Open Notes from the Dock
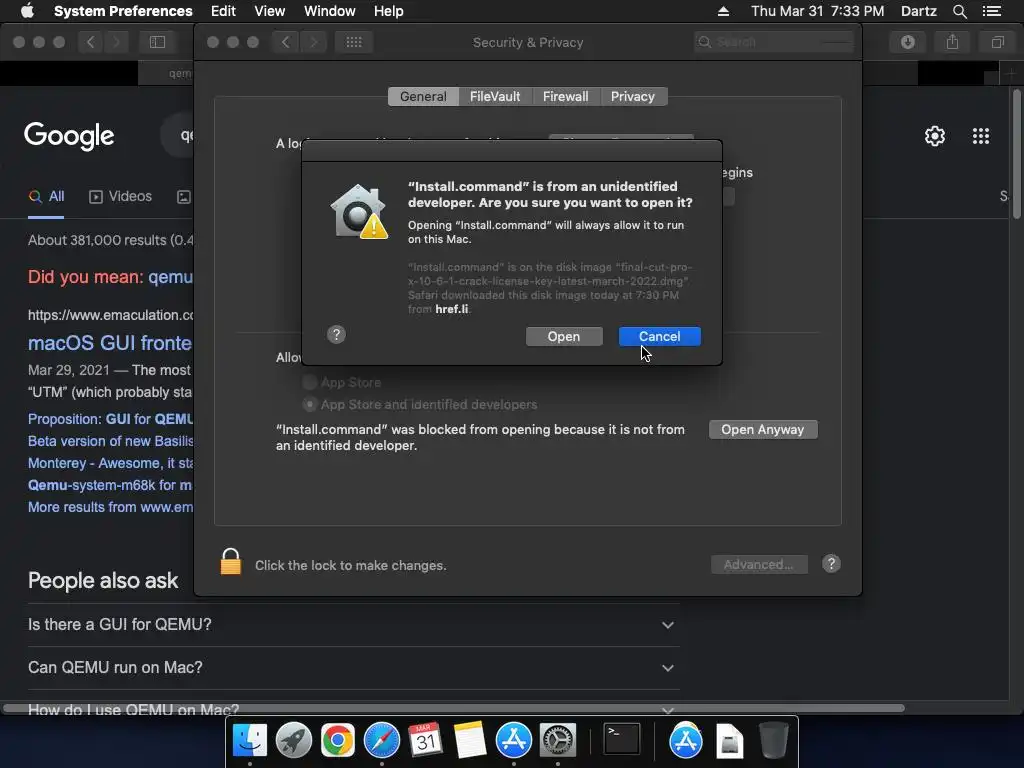Viewport: 1024px width, 768px height. [x=470, y=741]
